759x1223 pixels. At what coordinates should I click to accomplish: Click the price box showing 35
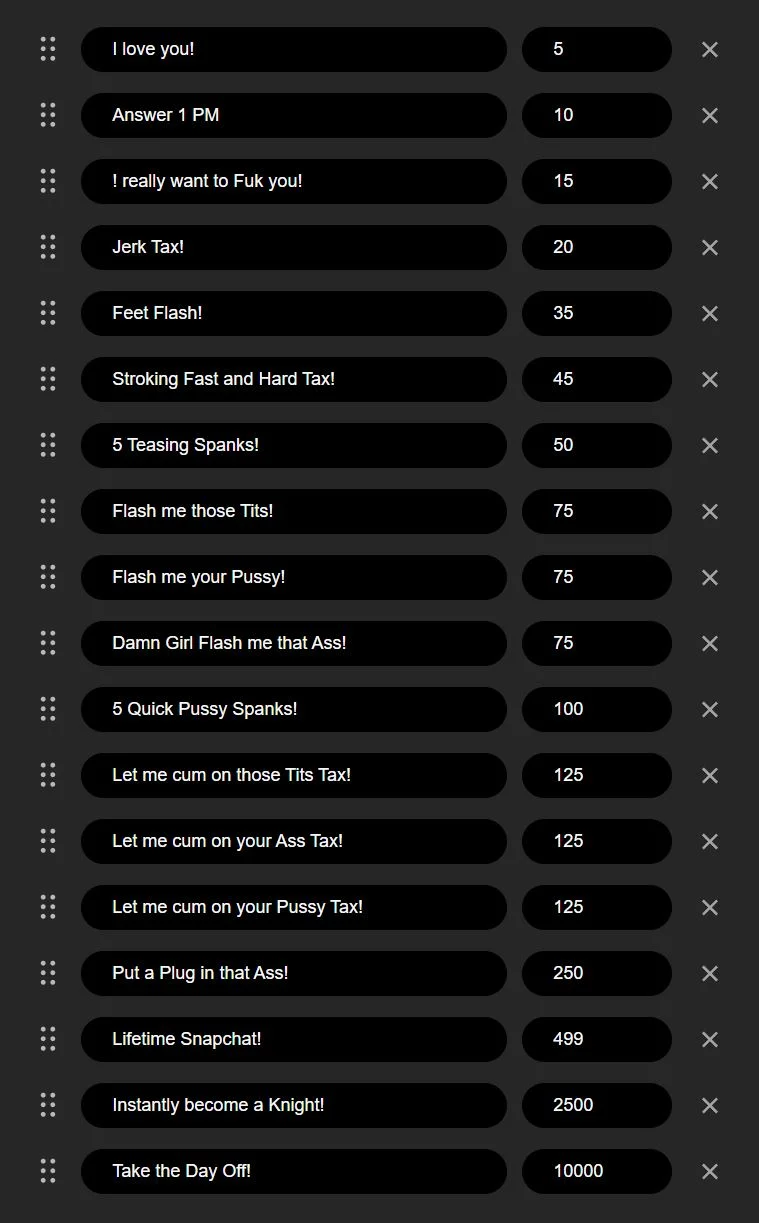point(596,313)
